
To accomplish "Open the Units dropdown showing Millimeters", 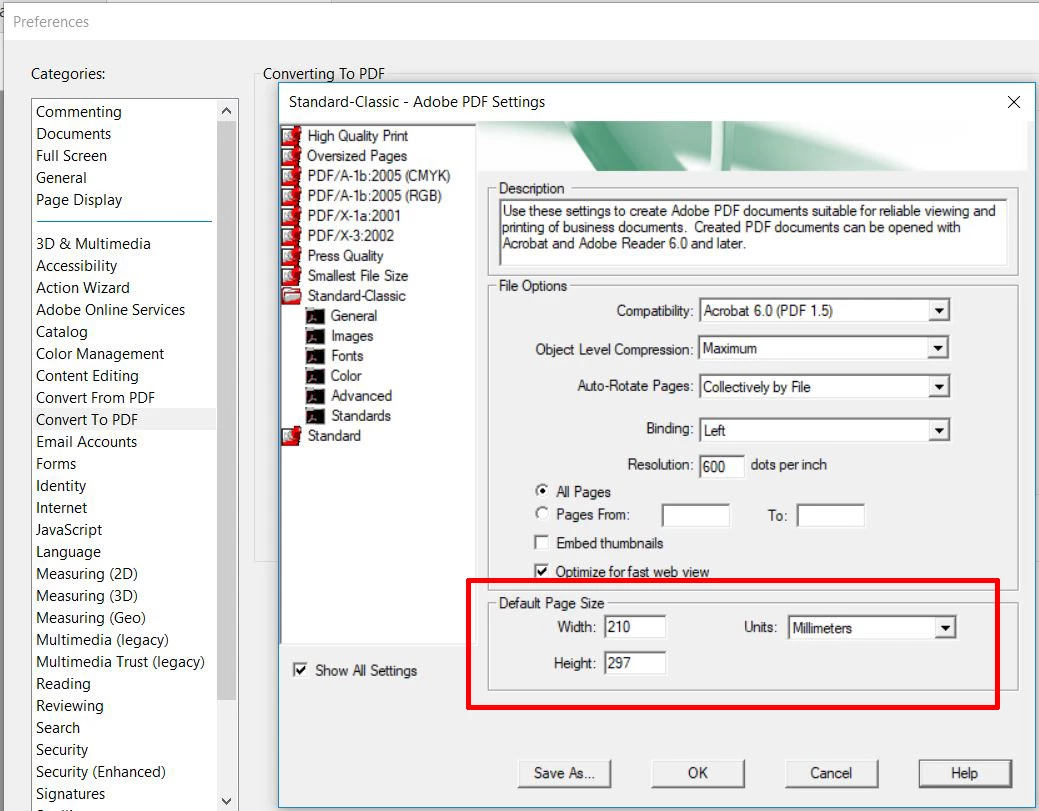I will [x=945, y=627].
